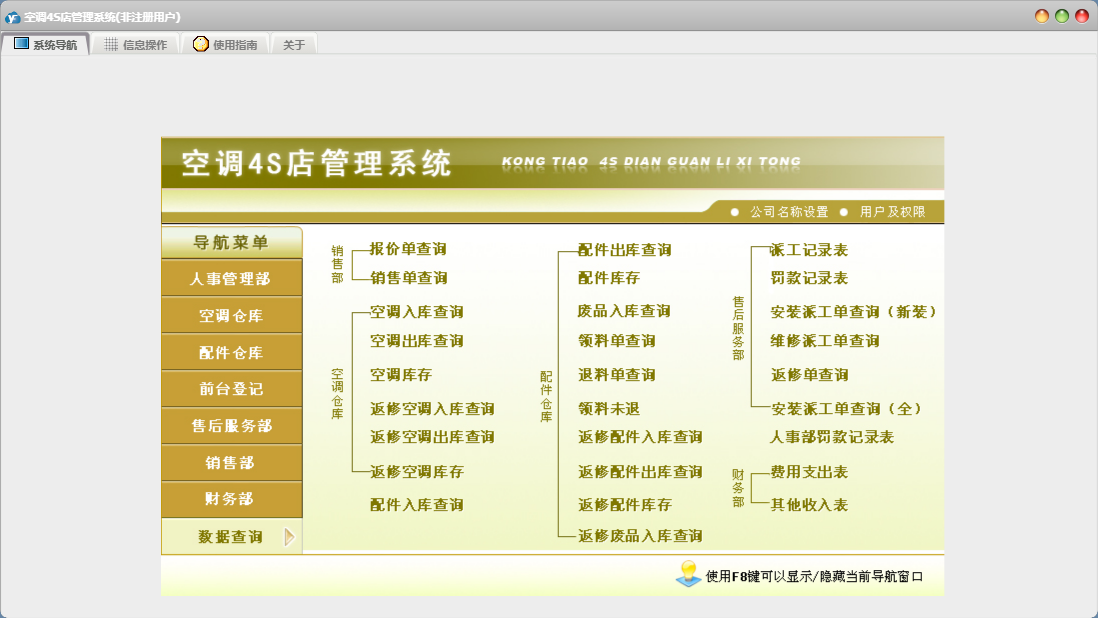The height and width of the screenshot is (618, 1098).
Task: Click the app logo icon in title bar
Action: coord(13,17)
